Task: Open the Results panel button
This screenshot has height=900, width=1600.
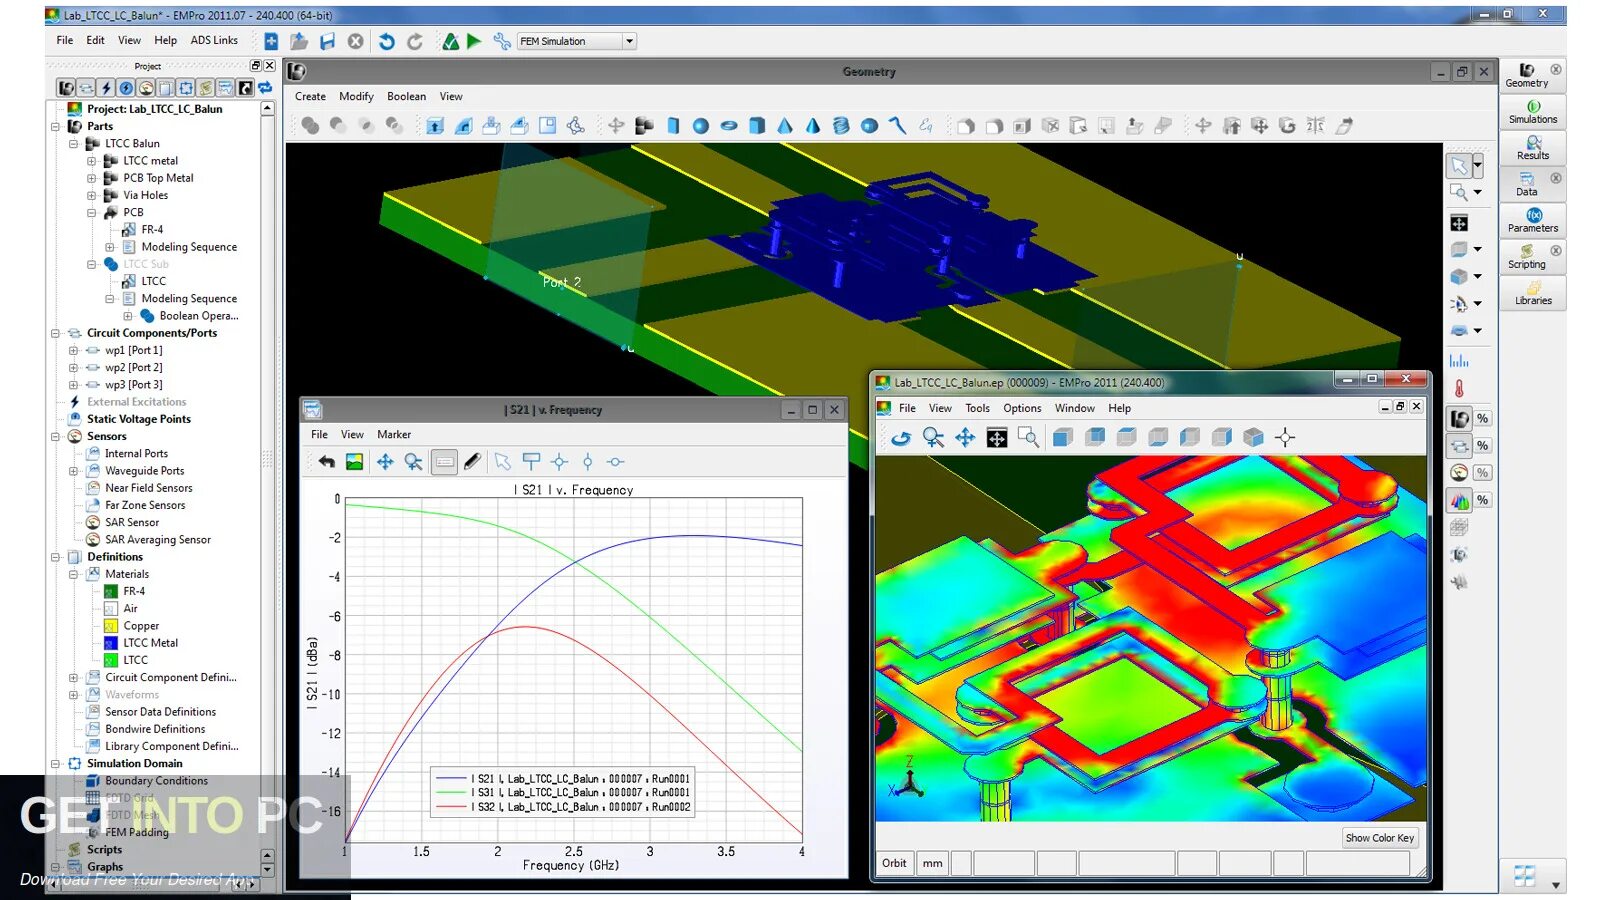Action: click(1533, 148)
